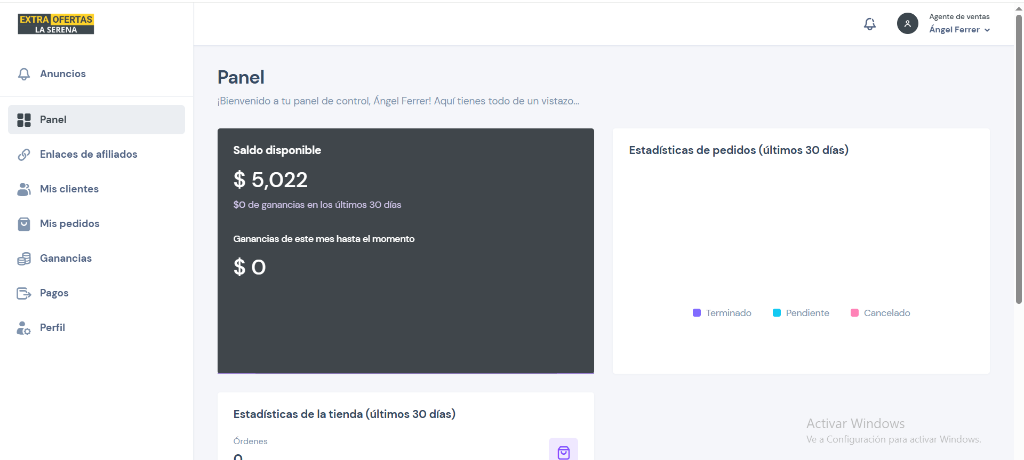Image resolution: width=1024 pixels, height=460 pixels.
Task: Click the Anuncios bell icon in sidebar
Action: click(24, 74)
